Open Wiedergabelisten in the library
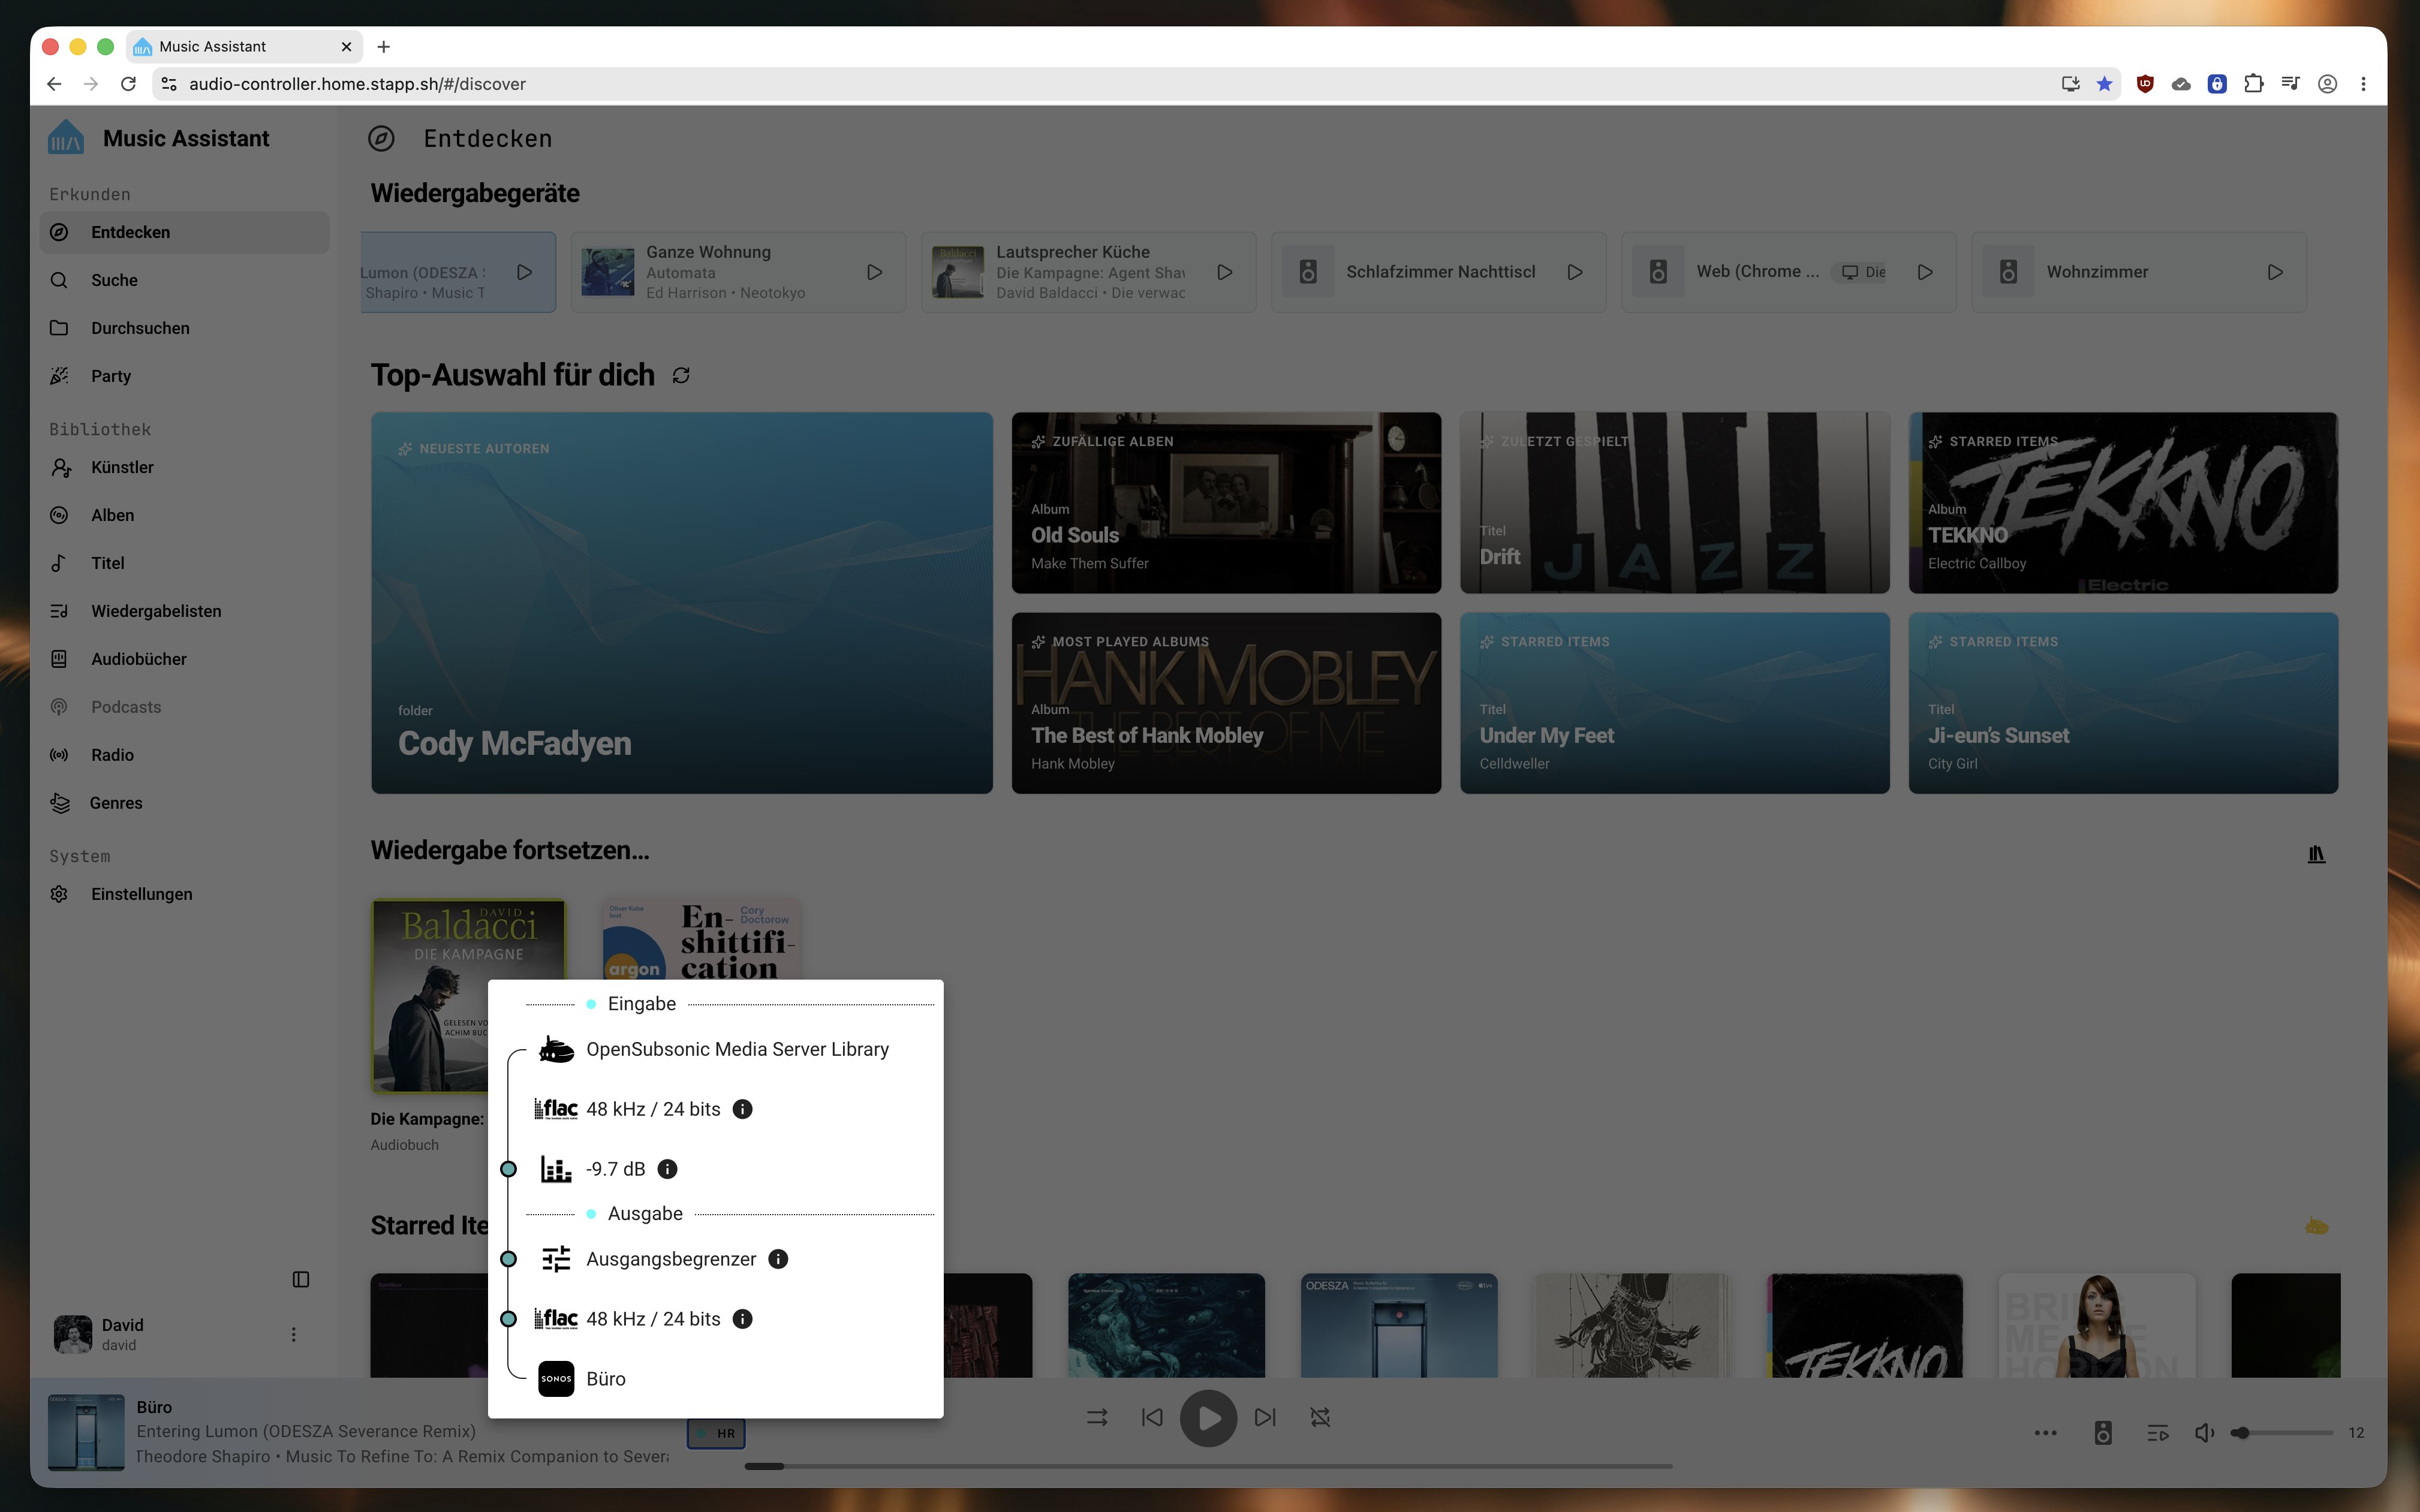 point(184,611)
